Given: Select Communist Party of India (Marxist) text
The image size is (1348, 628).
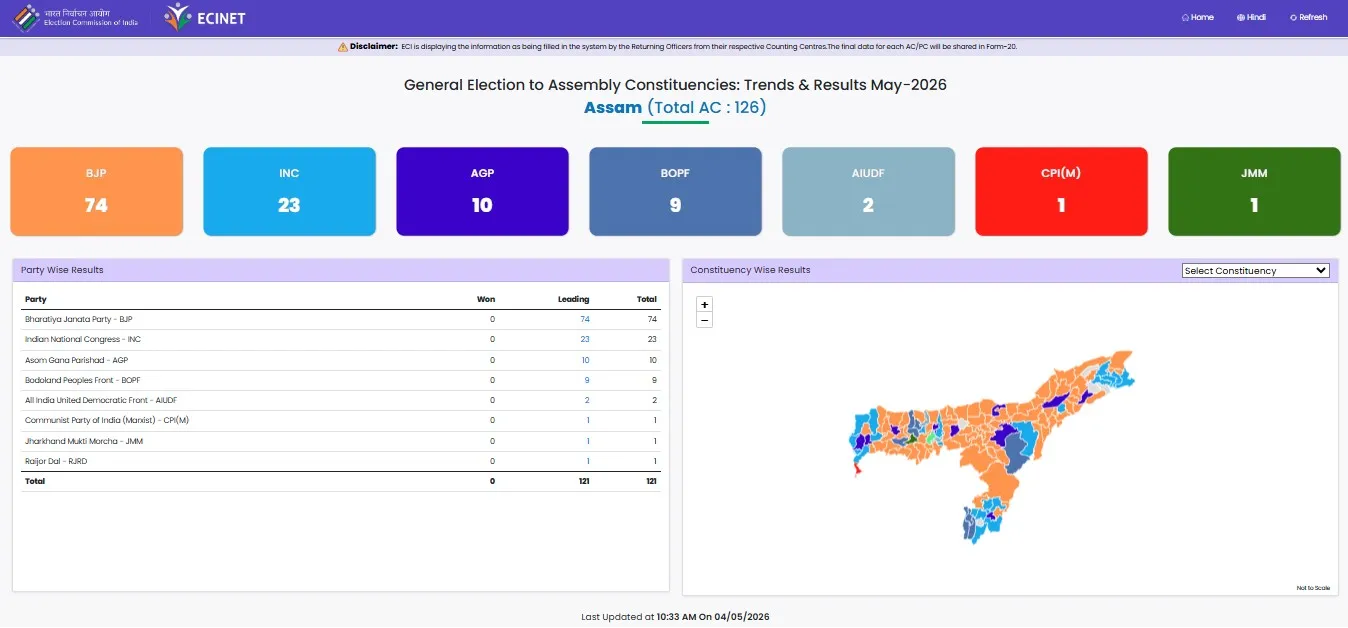Looking at the screenshot, I should 107,420.
